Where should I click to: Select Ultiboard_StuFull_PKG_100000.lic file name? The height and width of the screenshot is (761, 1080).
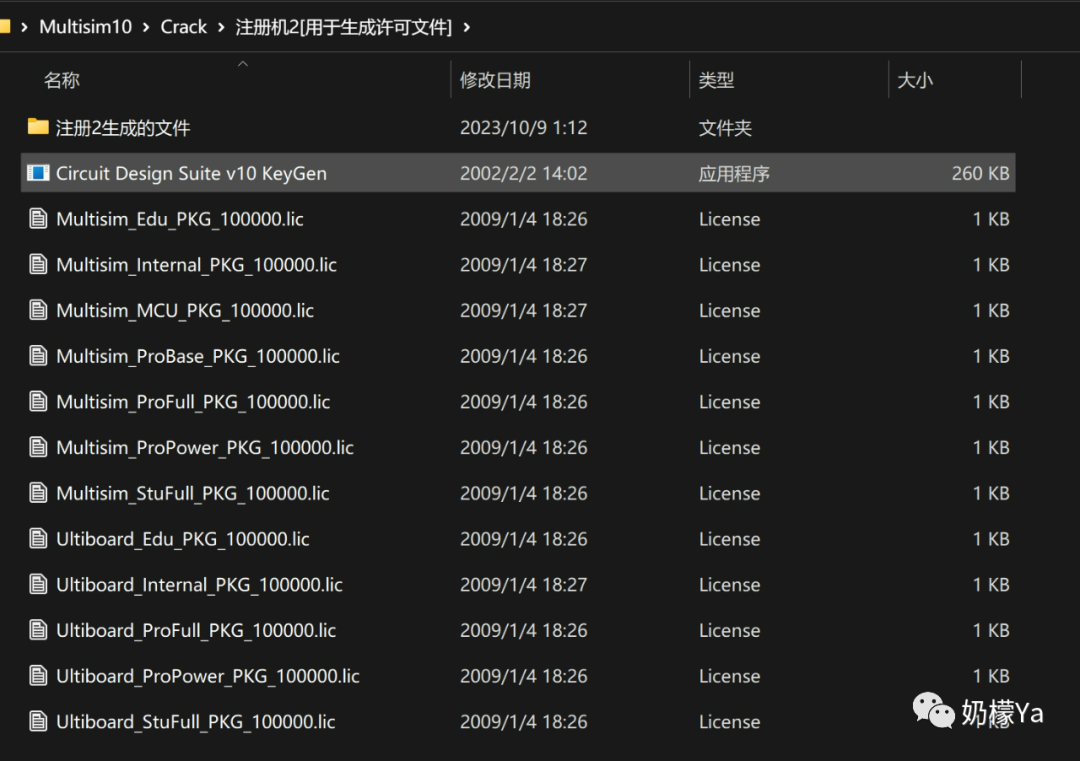[x=196, y=722]
